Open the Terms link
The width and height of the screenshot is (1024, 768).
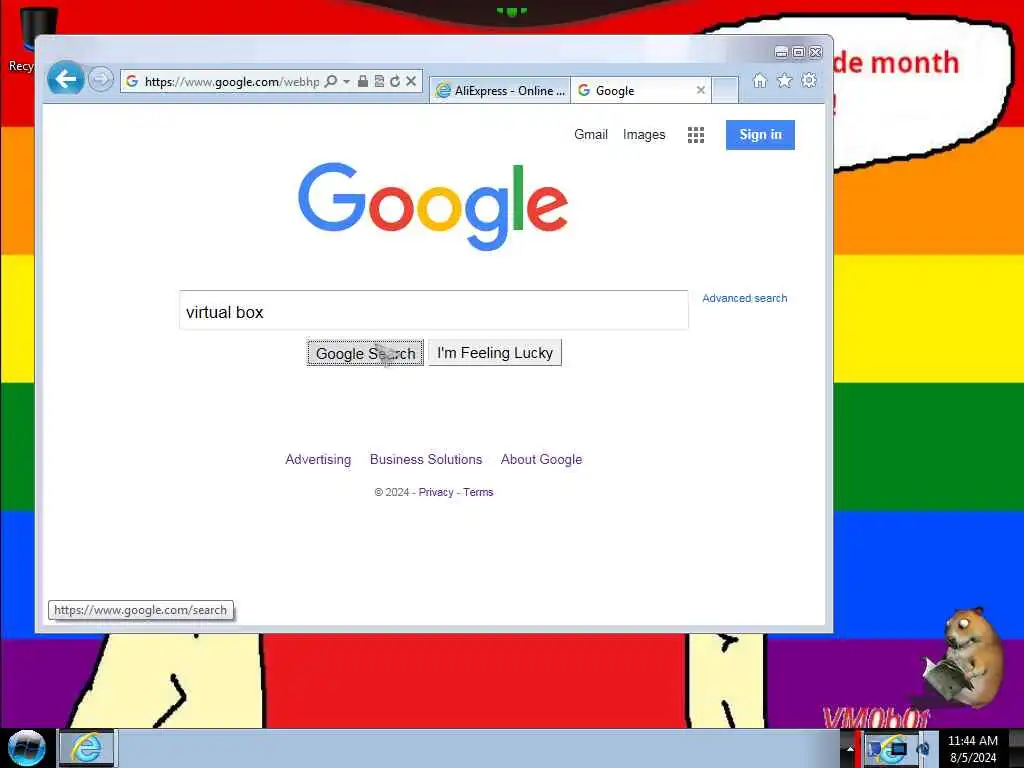click(478, 492)
